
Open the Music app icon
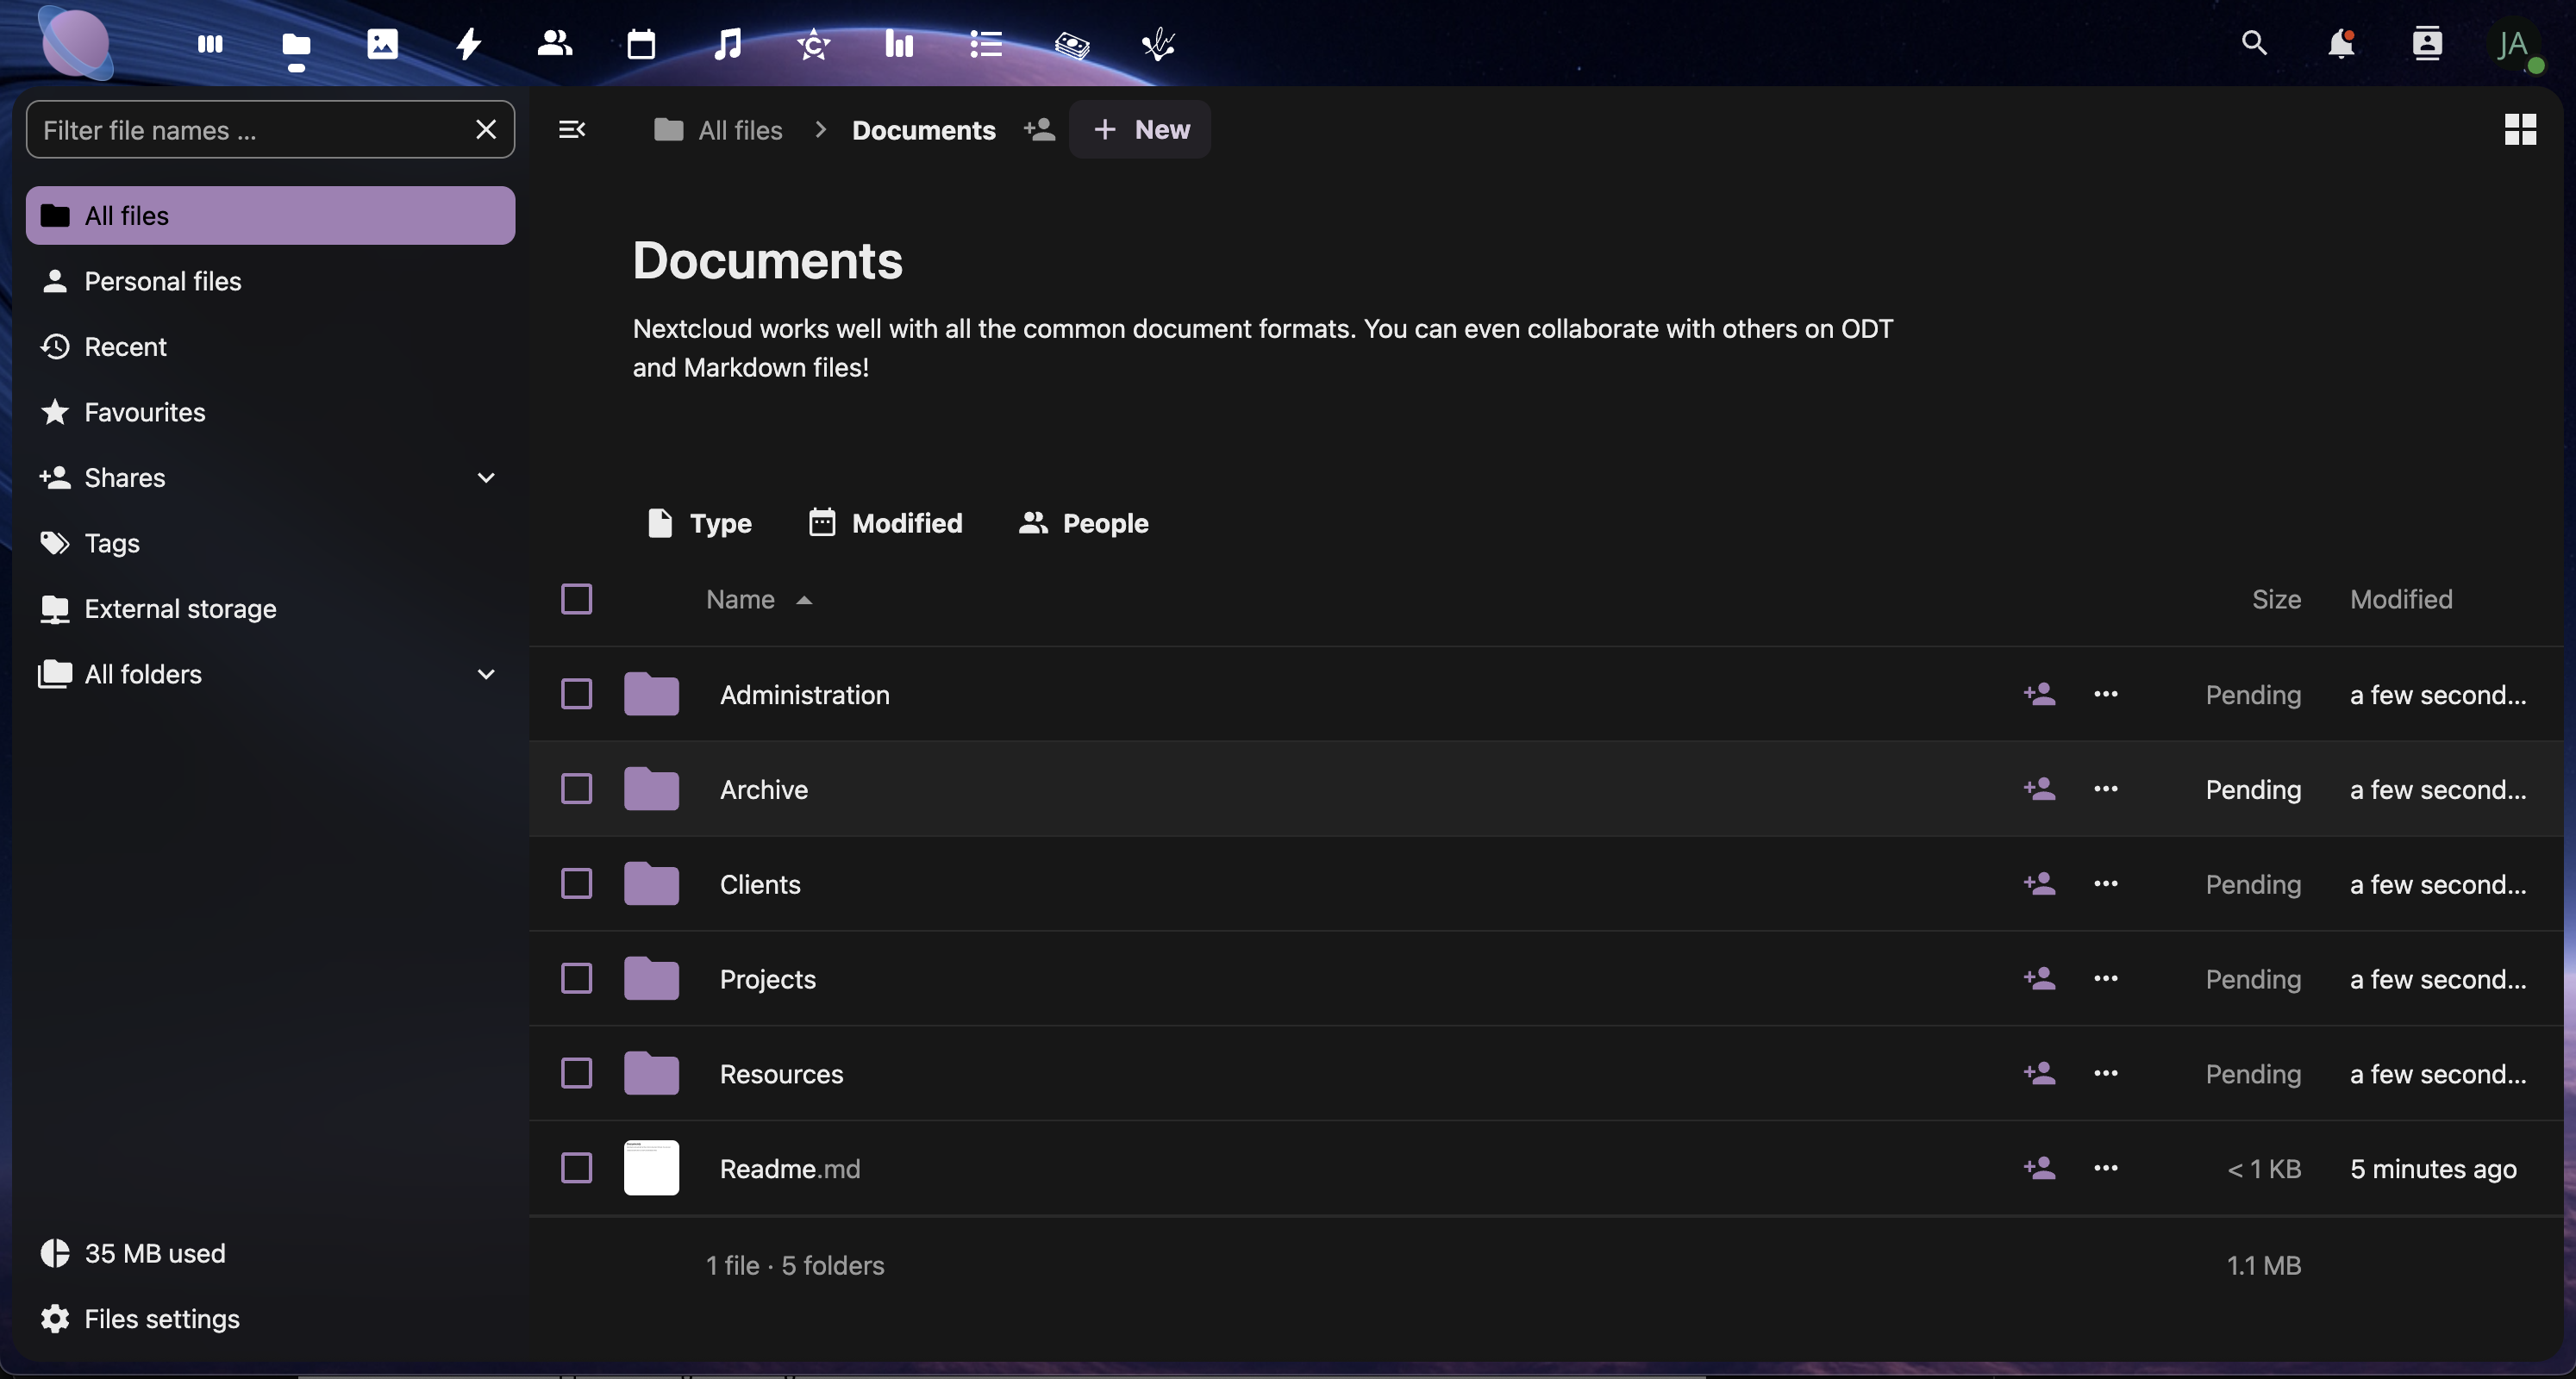[727, 44]
